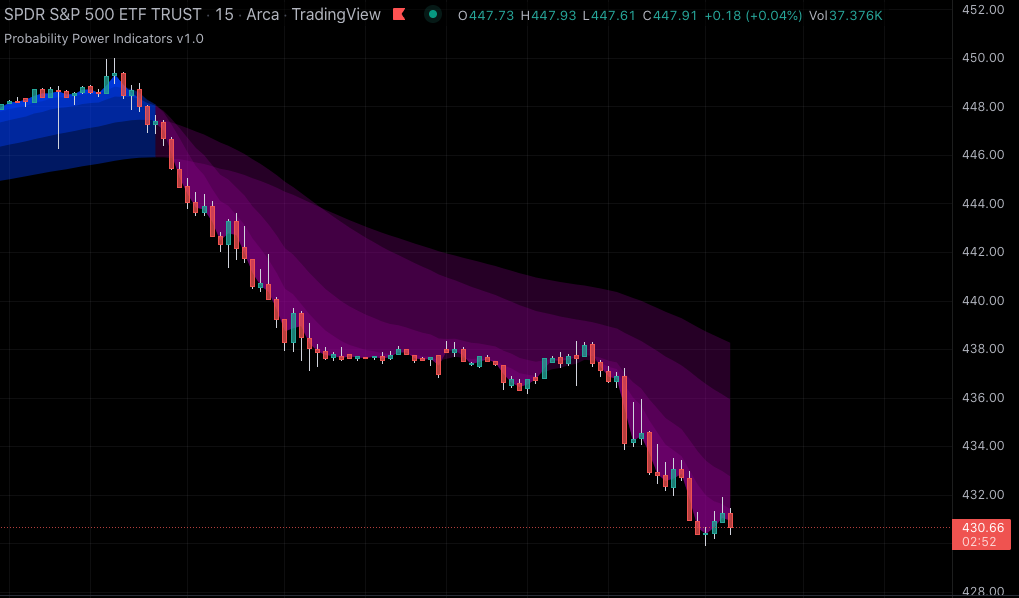1019x598 pixels.
Task: Click the green market status dot
Action: pyautogui.click(x=432, y=15)
